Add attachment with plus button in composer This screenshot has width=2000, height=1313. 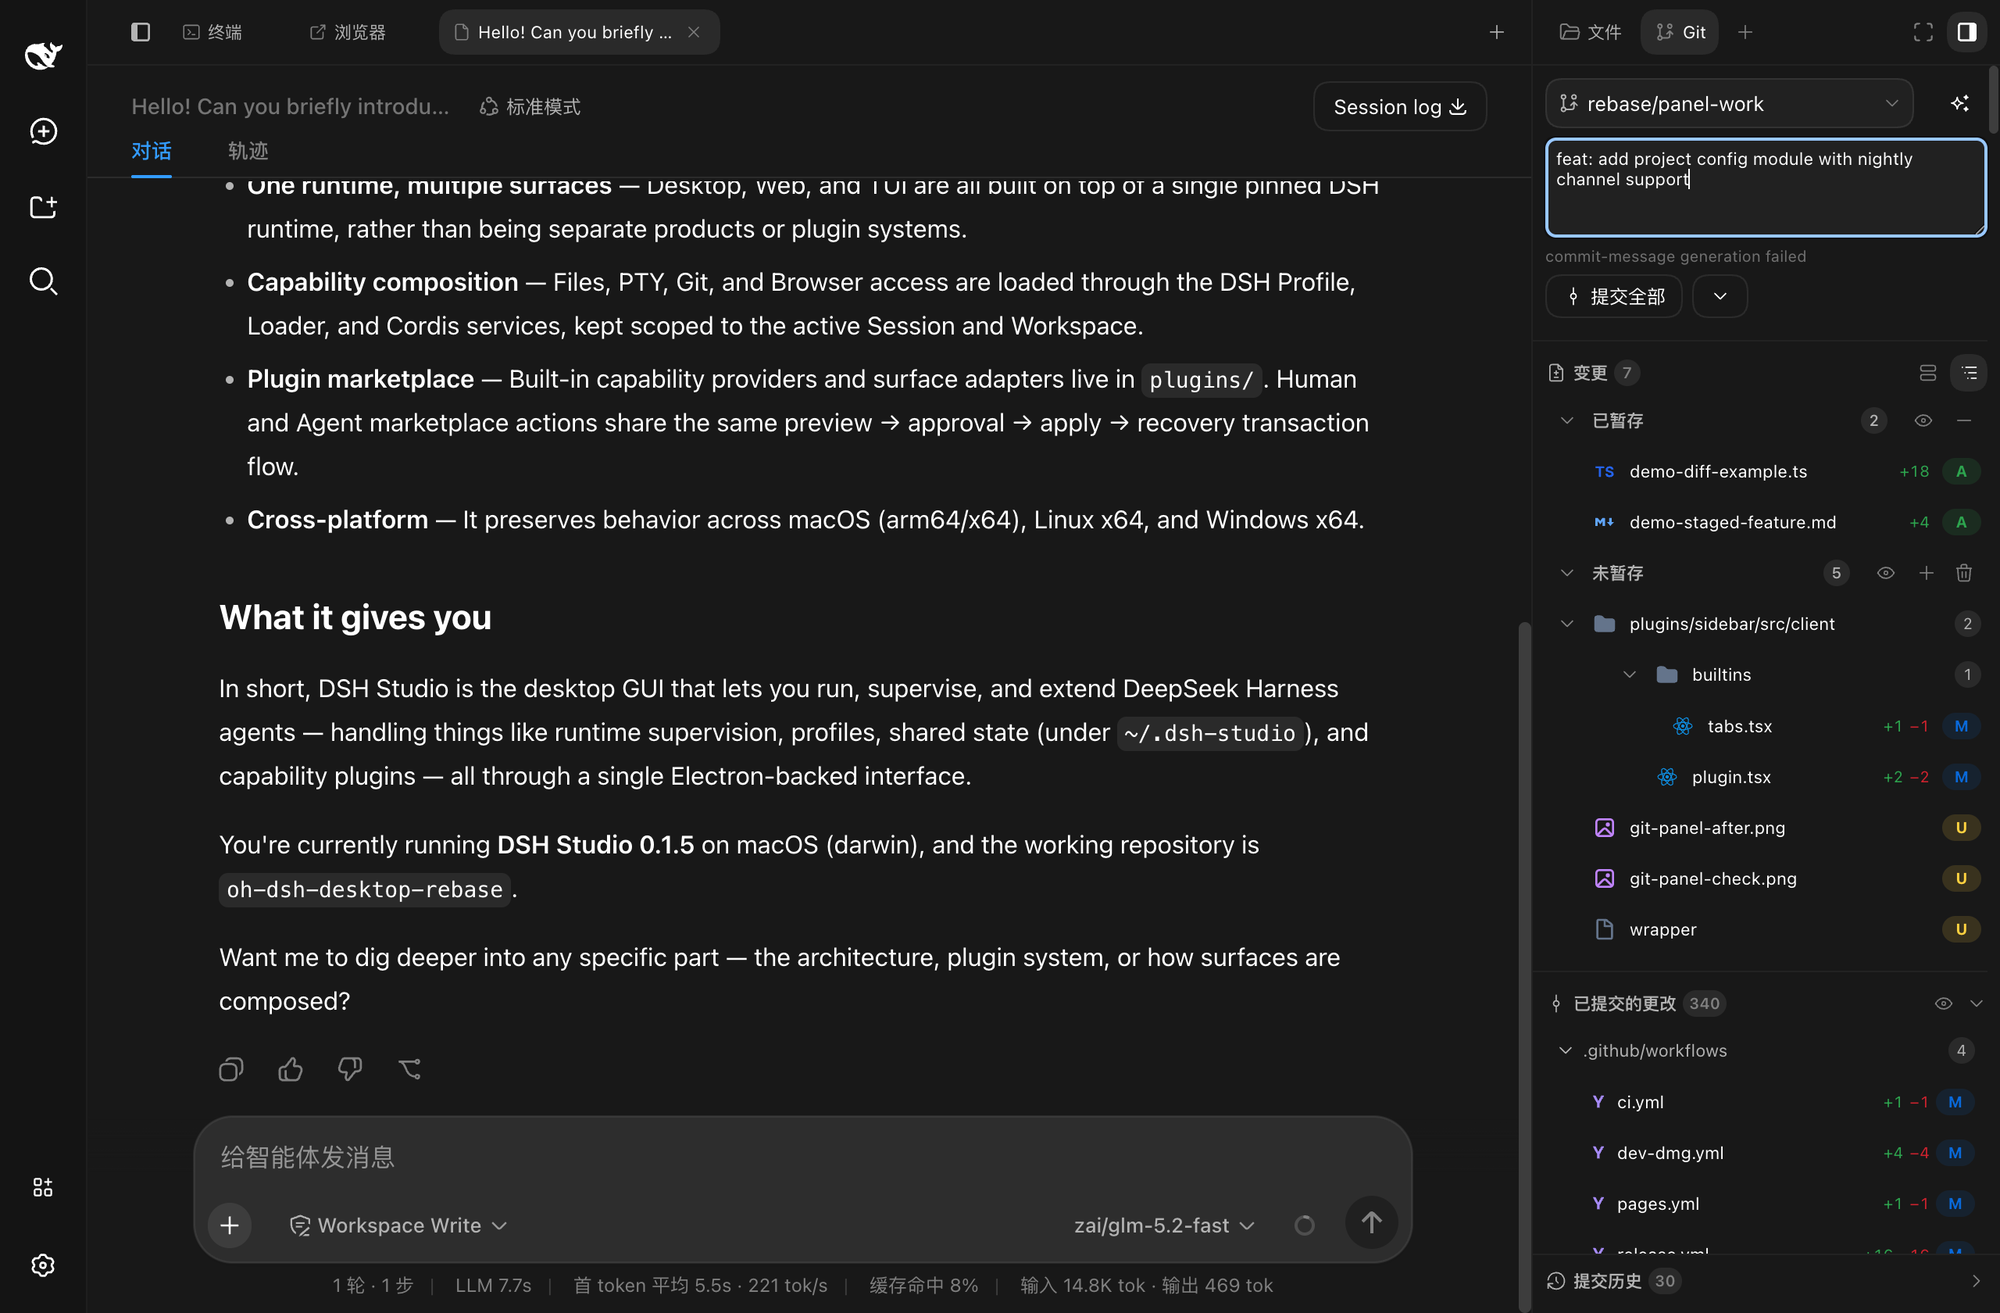click(229, 1225)
